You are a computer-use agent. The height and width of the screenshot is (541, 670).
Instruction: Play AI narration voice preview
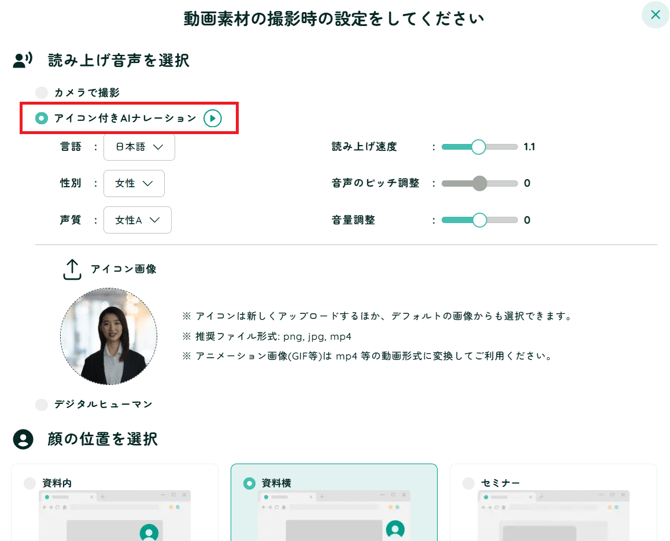(212, 118)
